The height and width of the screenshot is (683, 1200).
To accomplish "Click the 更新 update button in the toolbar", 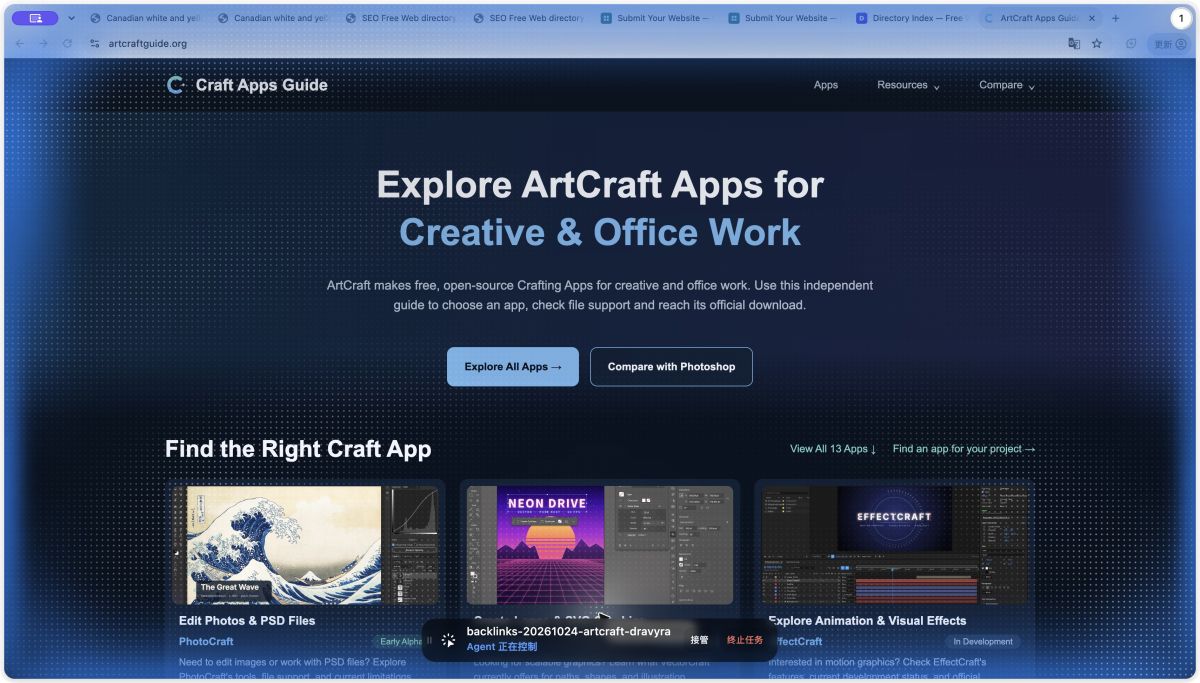I will pyautogui.click(x=1169, y=44).
